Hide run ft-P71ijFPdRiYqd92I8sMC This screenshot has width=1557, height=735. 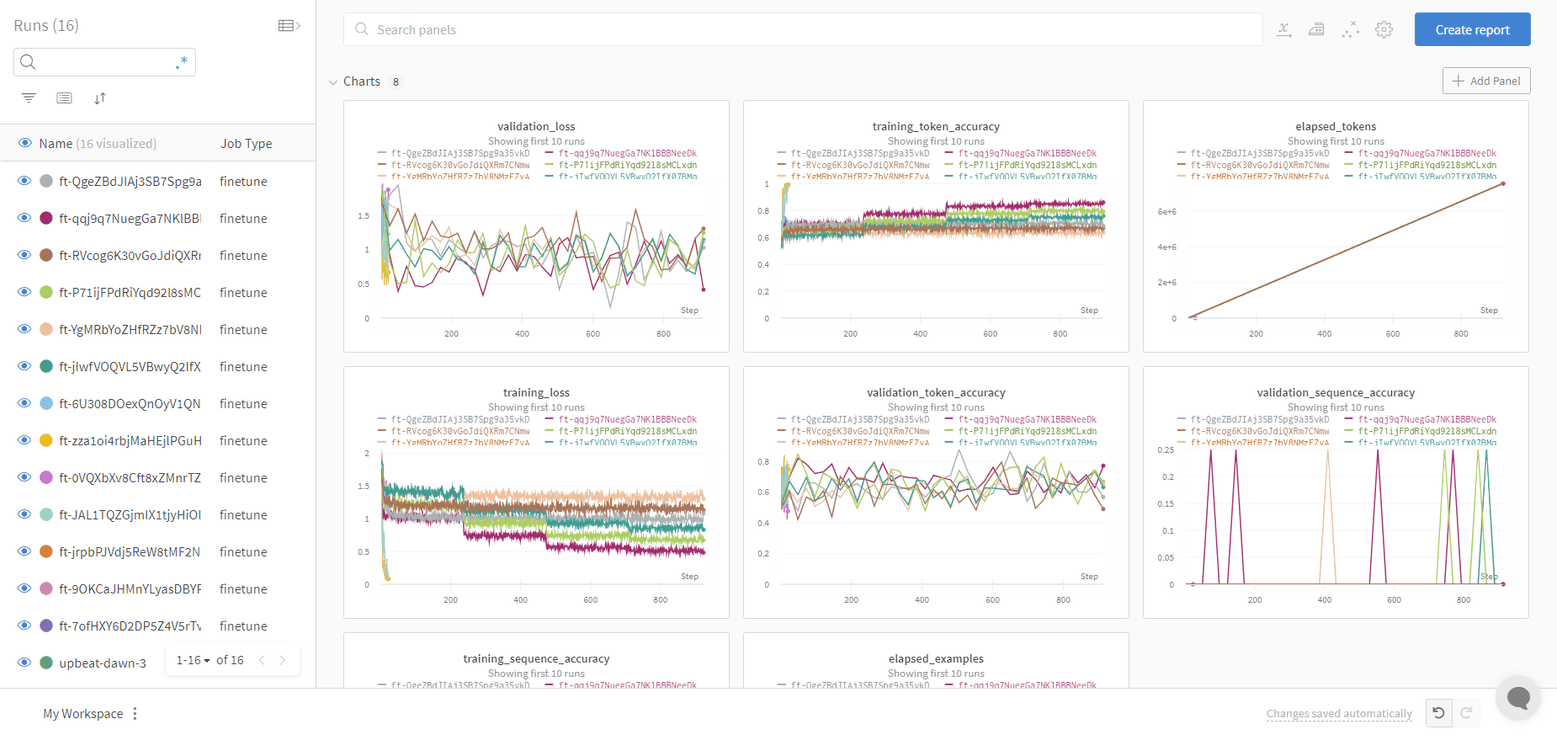click(25, 292)
